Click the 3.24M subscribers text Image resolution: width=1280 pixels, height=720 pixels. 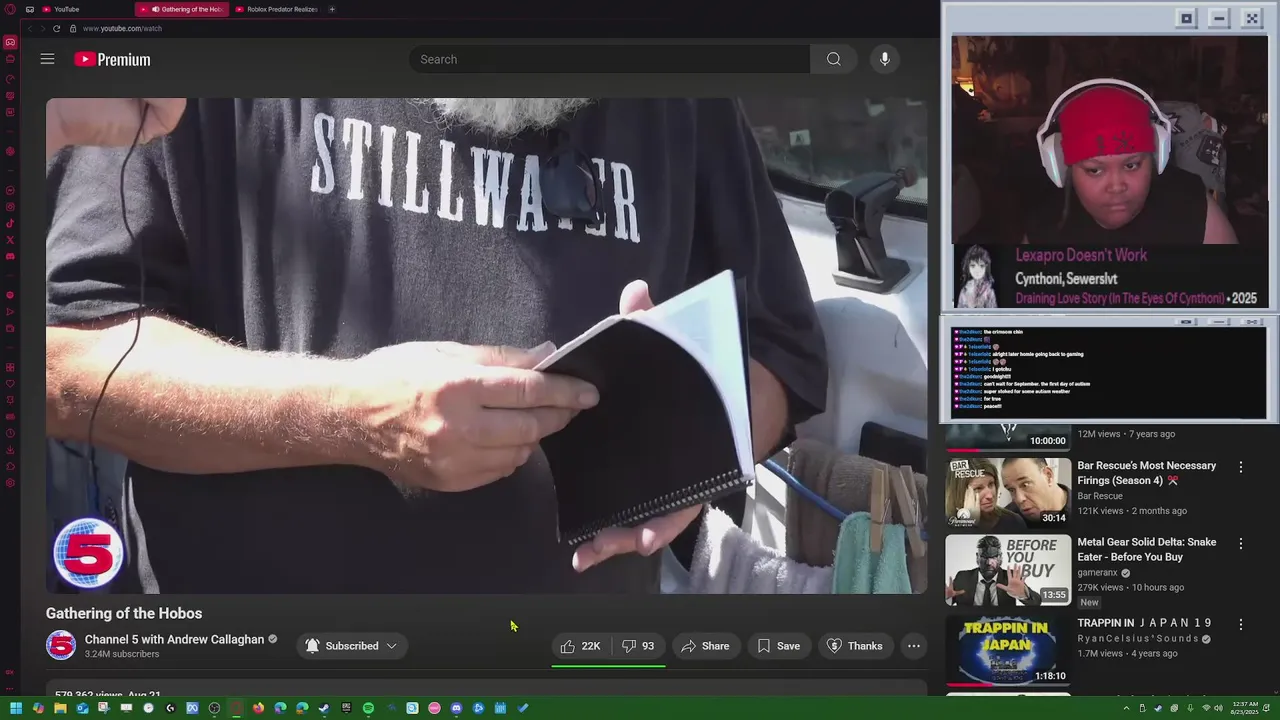[122, 654]
